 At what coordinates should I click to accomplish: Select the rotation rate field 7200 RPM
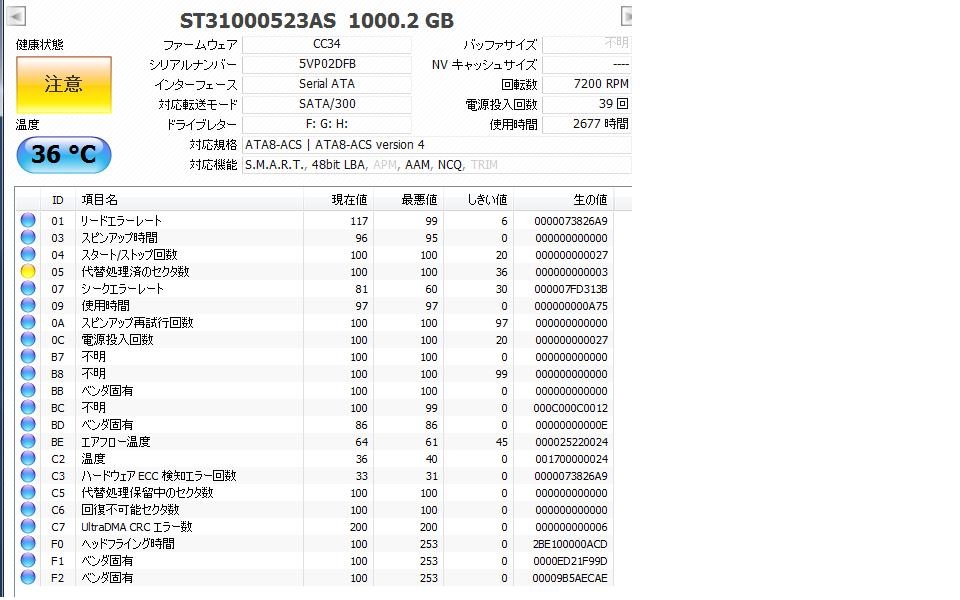tap(587, 84)
